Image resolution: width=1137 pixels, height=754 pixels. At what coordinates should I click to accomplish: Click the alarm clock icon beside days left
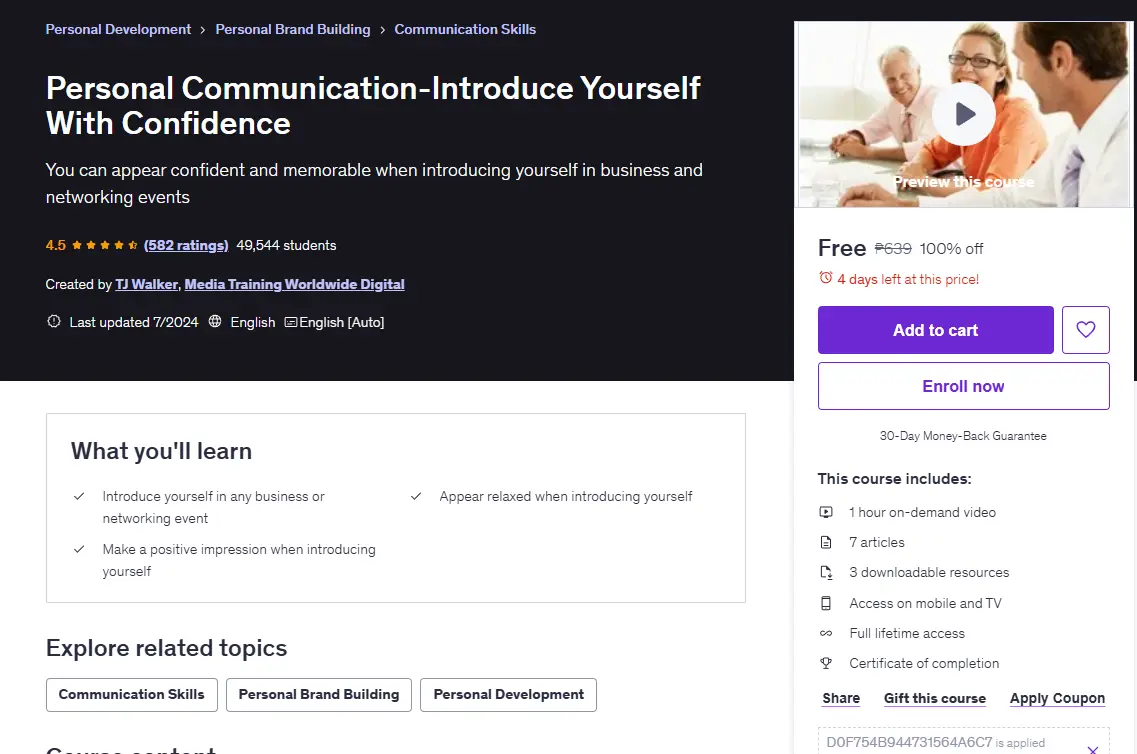825,278
